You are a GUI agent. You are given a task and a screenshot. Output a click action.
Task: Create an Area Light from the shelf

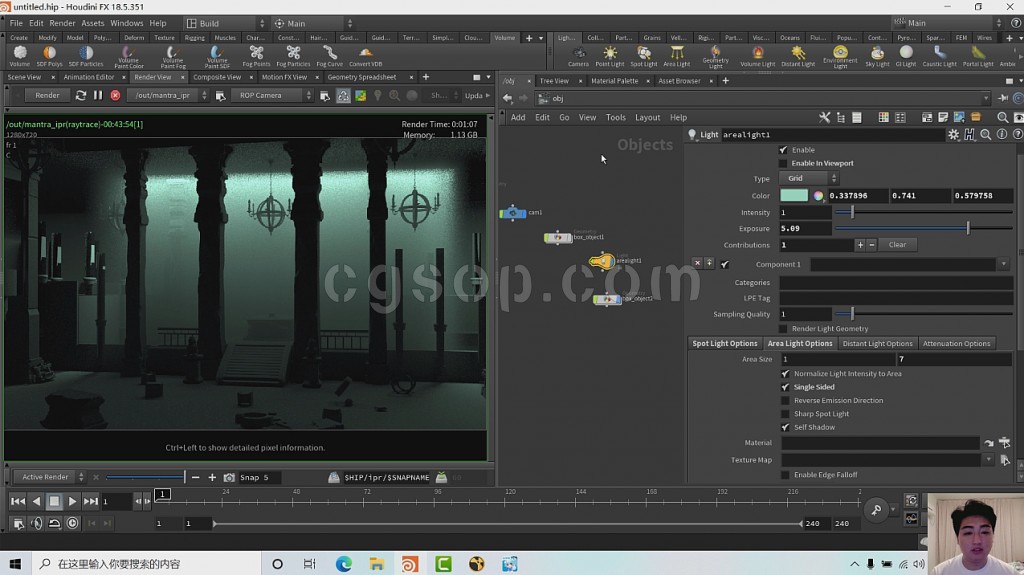677,56
